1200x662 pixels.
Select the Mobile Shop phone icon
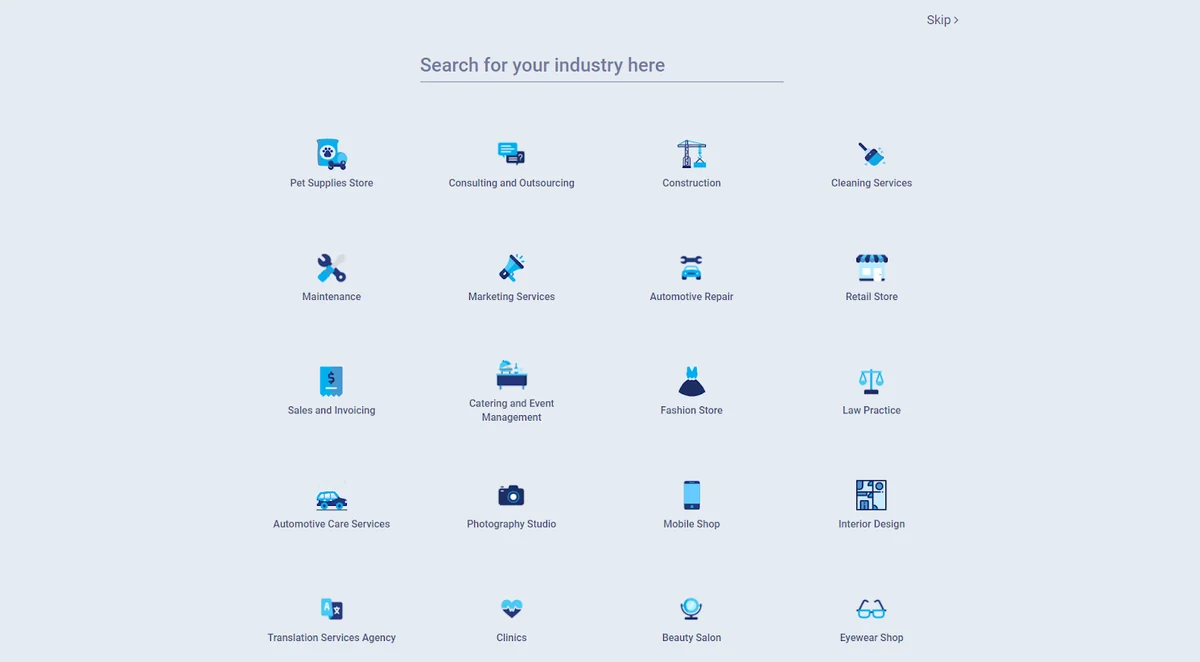pyautogui.click(x=692, y=495)
